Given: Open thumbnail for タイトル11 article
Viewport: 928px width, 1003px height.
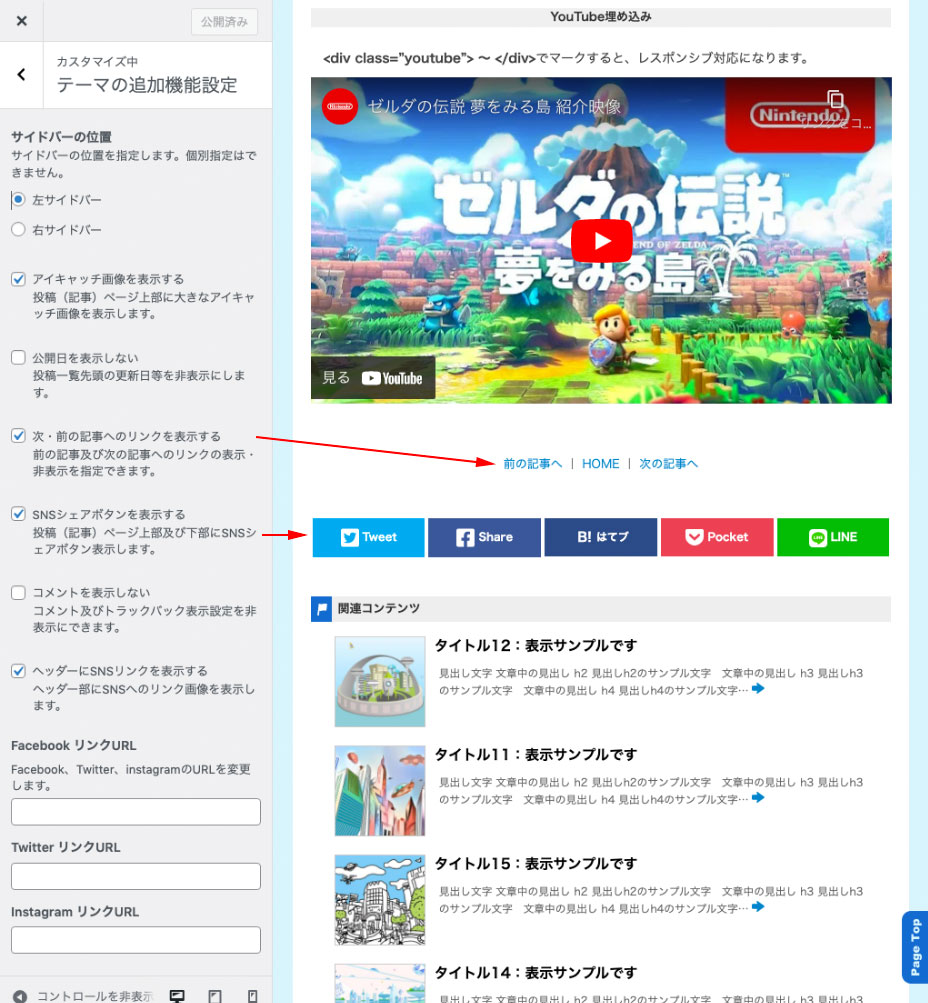Looking at the screenshot, I should pos(380,791).
